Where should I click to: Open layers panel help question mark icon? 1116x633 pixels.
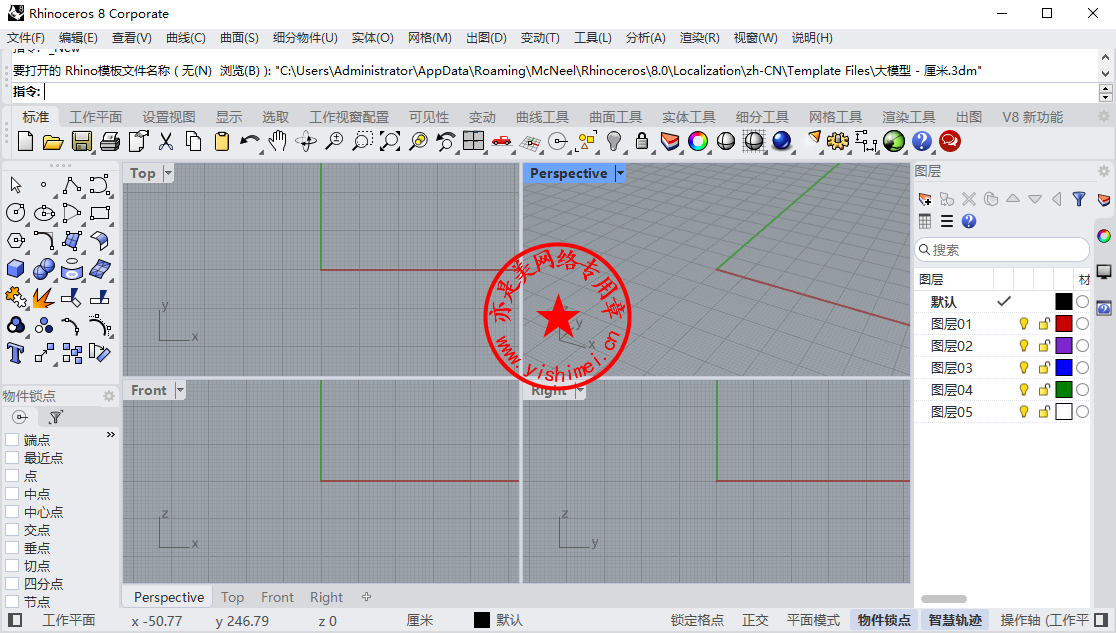pos(969,221)
